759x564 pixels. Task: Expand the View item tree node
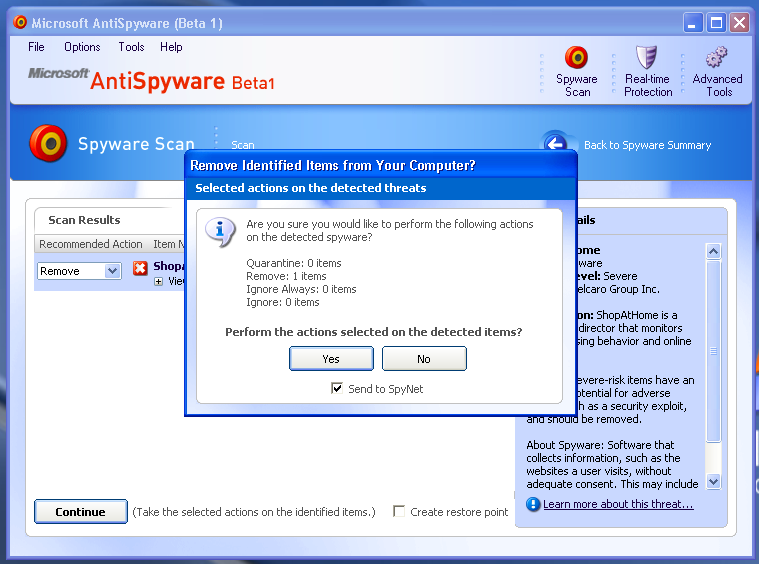(x=158, y=281)
